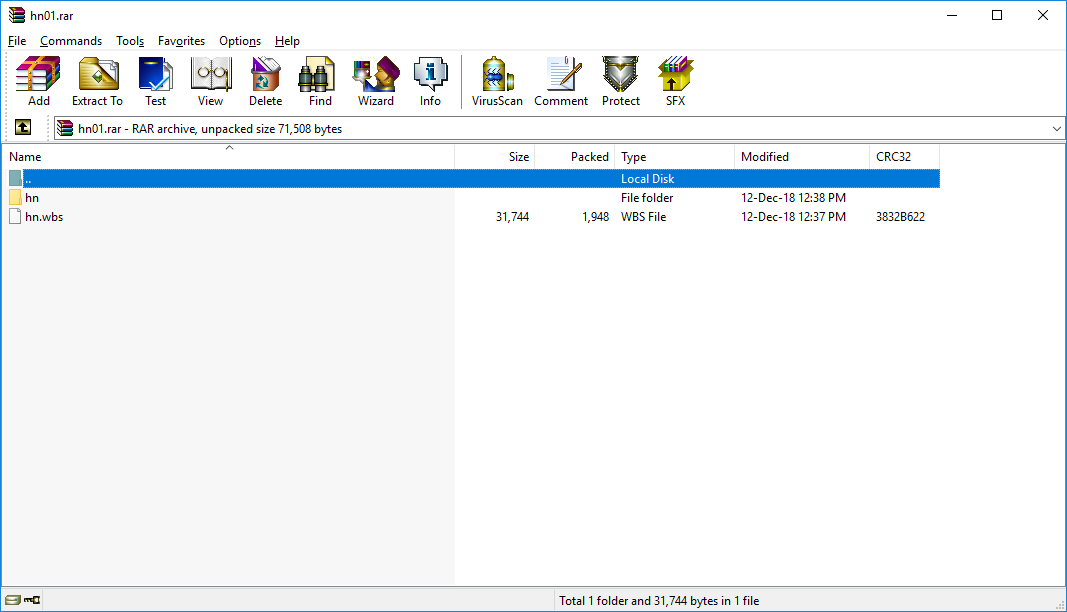
Task: Click the archive path text in address bar
Action: coord(210,129)
